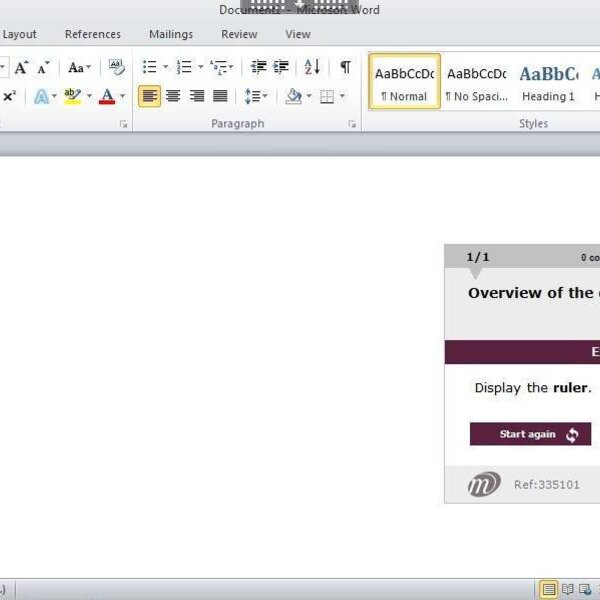Click Decrease Indent icon
The image size is (600, 600).
click(x=258, y=67)
